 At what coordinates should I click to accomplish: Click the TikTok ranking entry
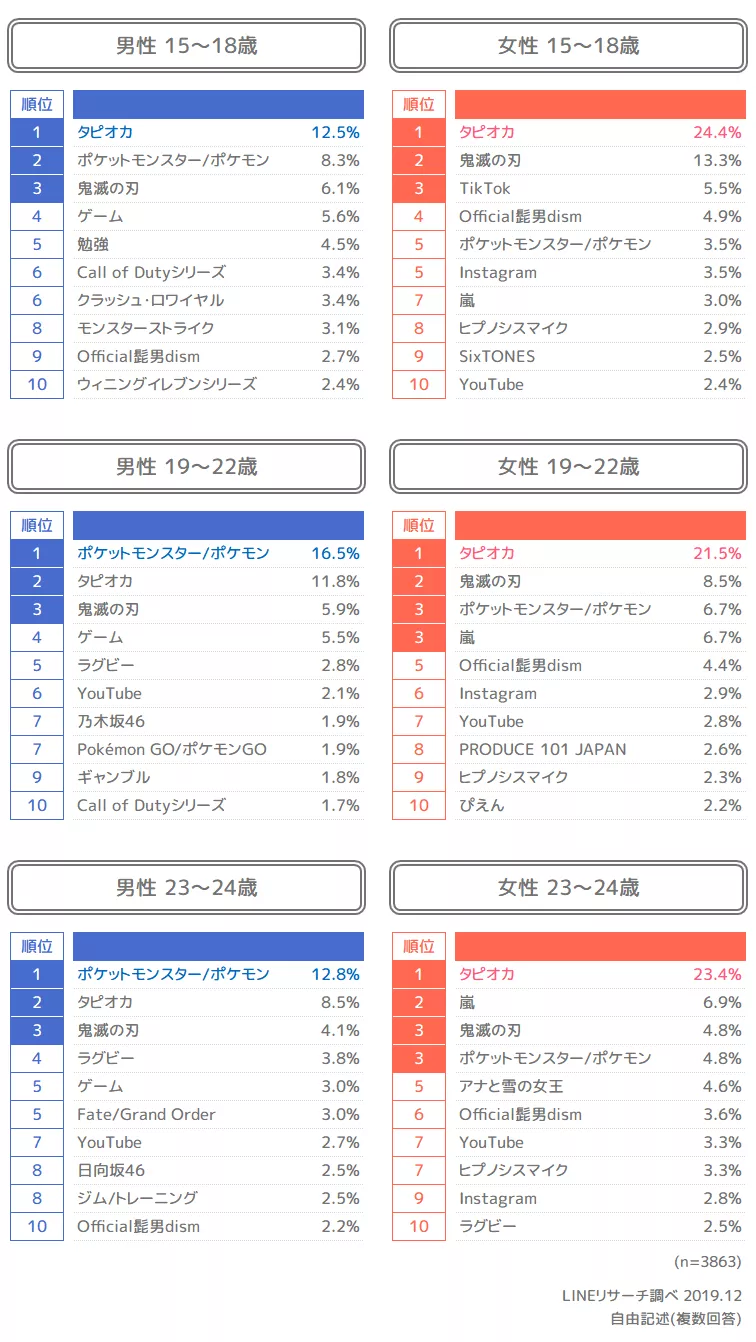[485, 188]
